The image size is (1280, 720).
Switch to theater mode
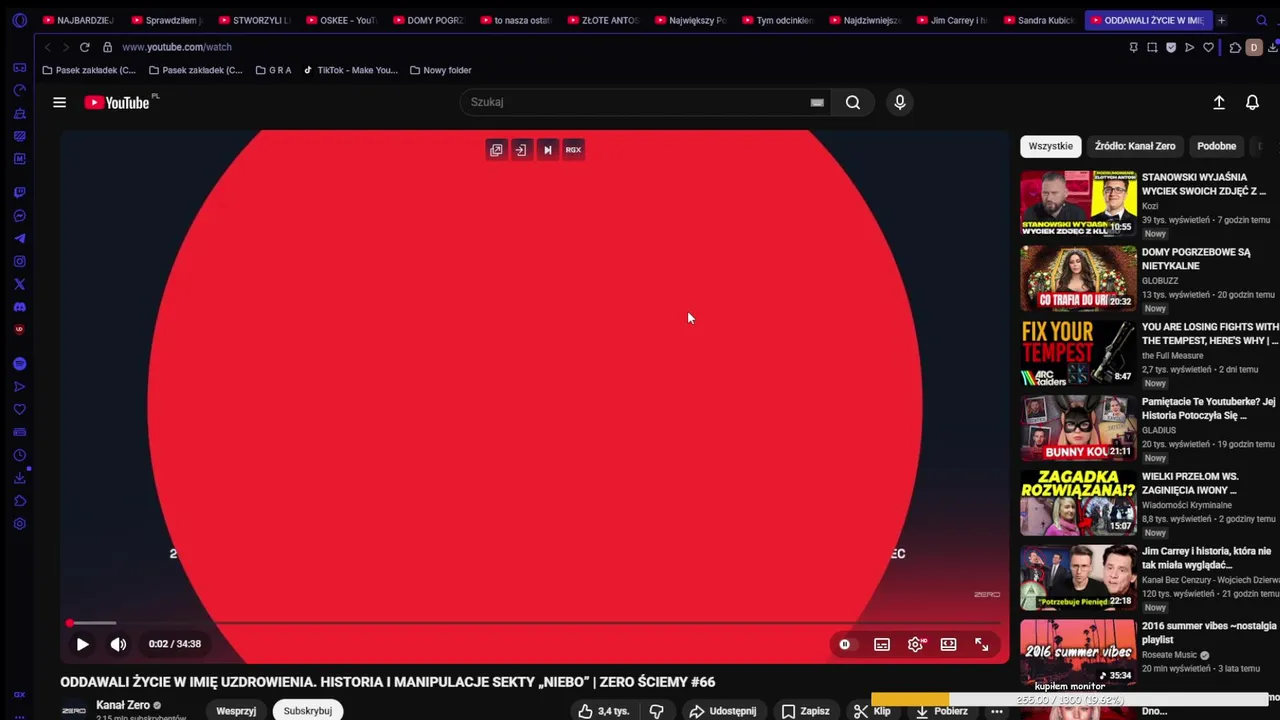click(x=948, y=644)
